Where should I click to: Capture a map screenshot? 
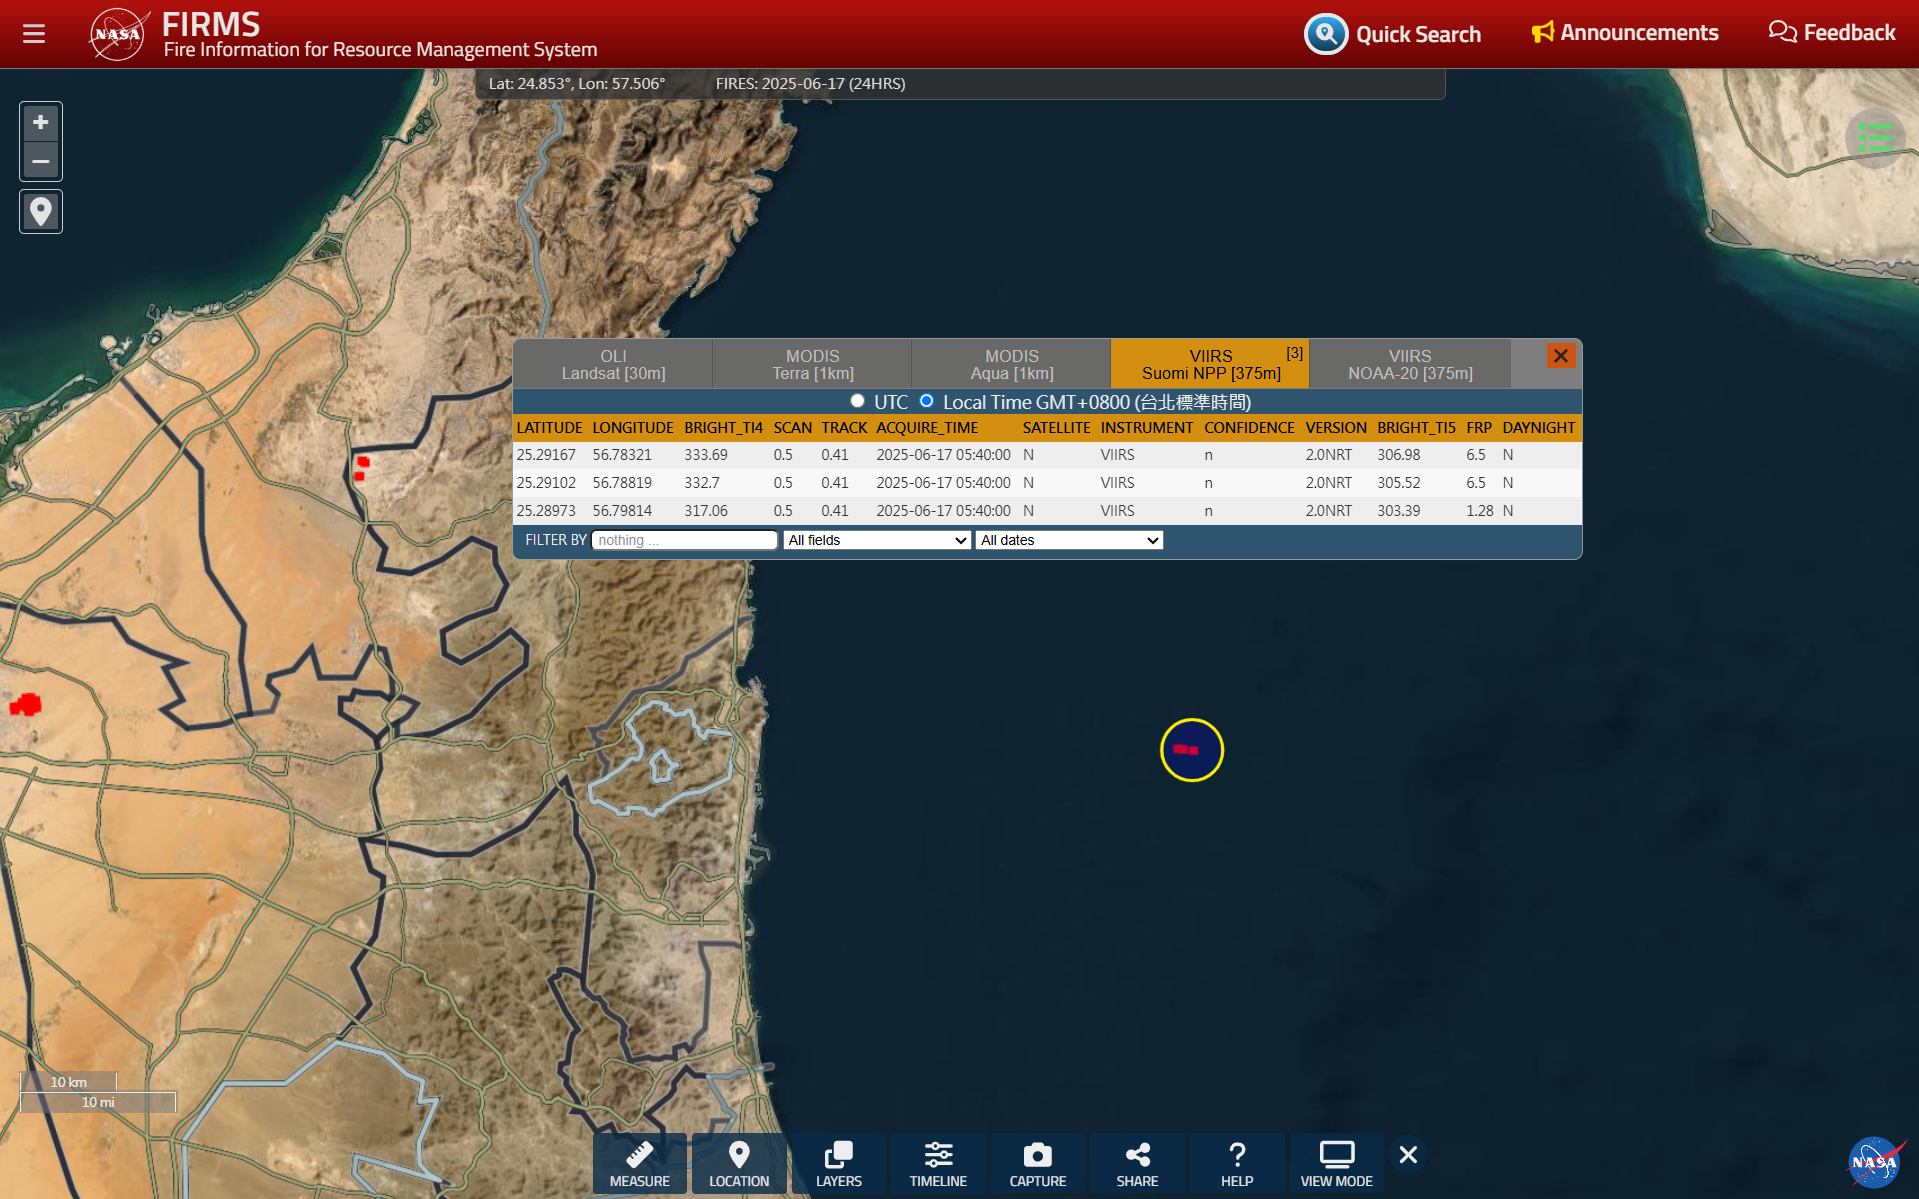point(1037,1163)
